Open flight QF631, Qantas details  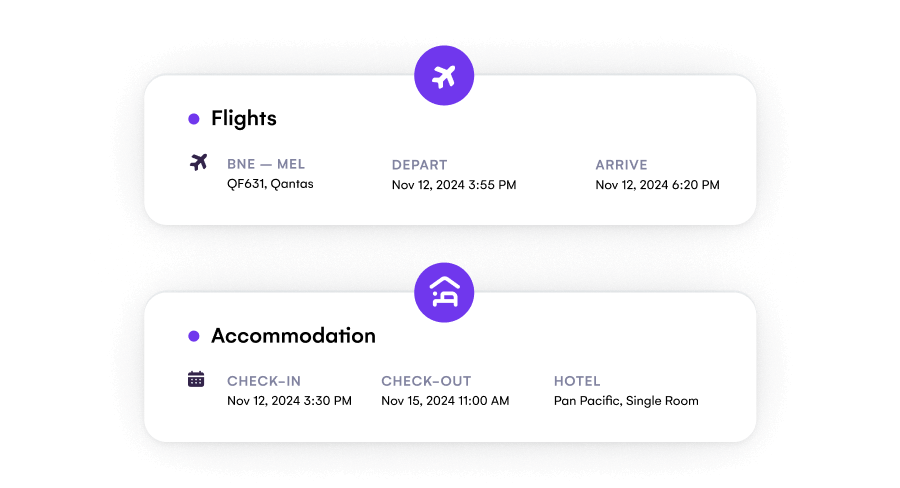tap(270, 184)
